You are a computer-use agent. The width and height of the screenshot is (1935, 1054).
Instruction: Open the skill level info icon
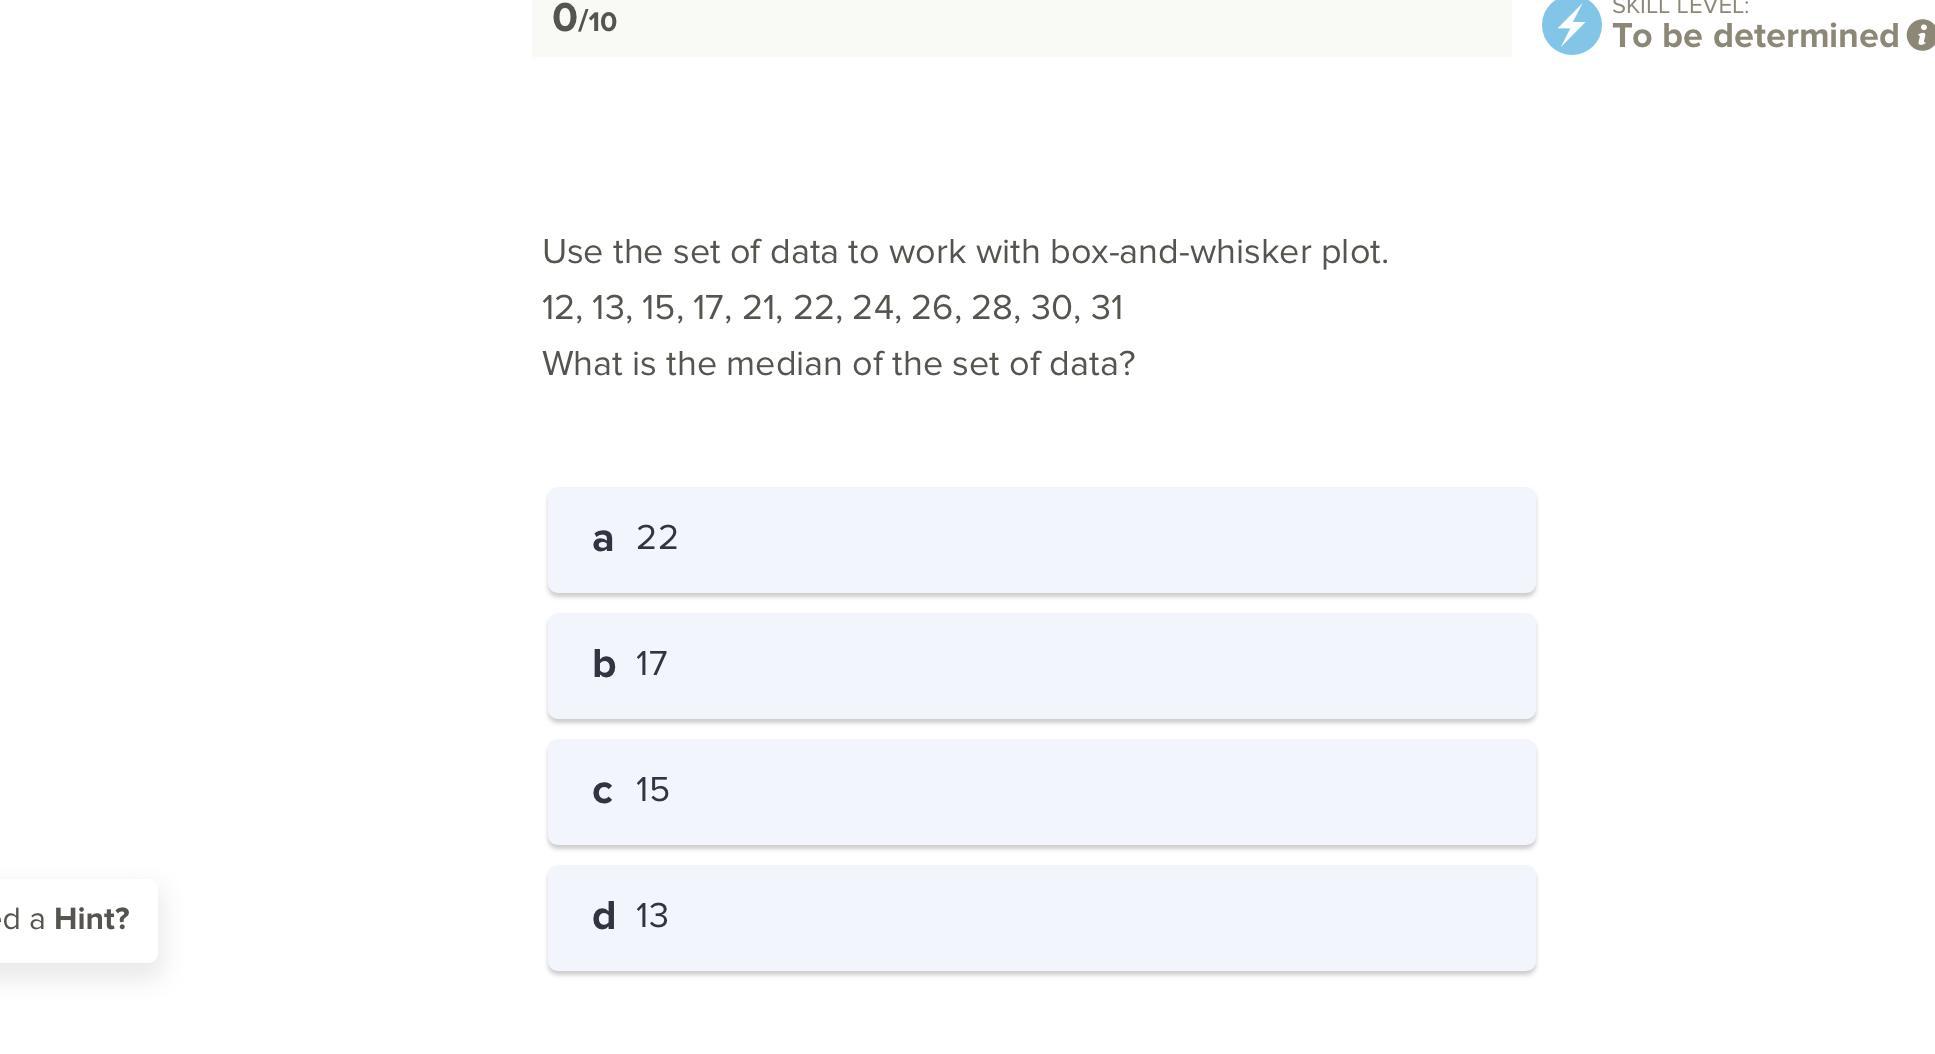1920,36
